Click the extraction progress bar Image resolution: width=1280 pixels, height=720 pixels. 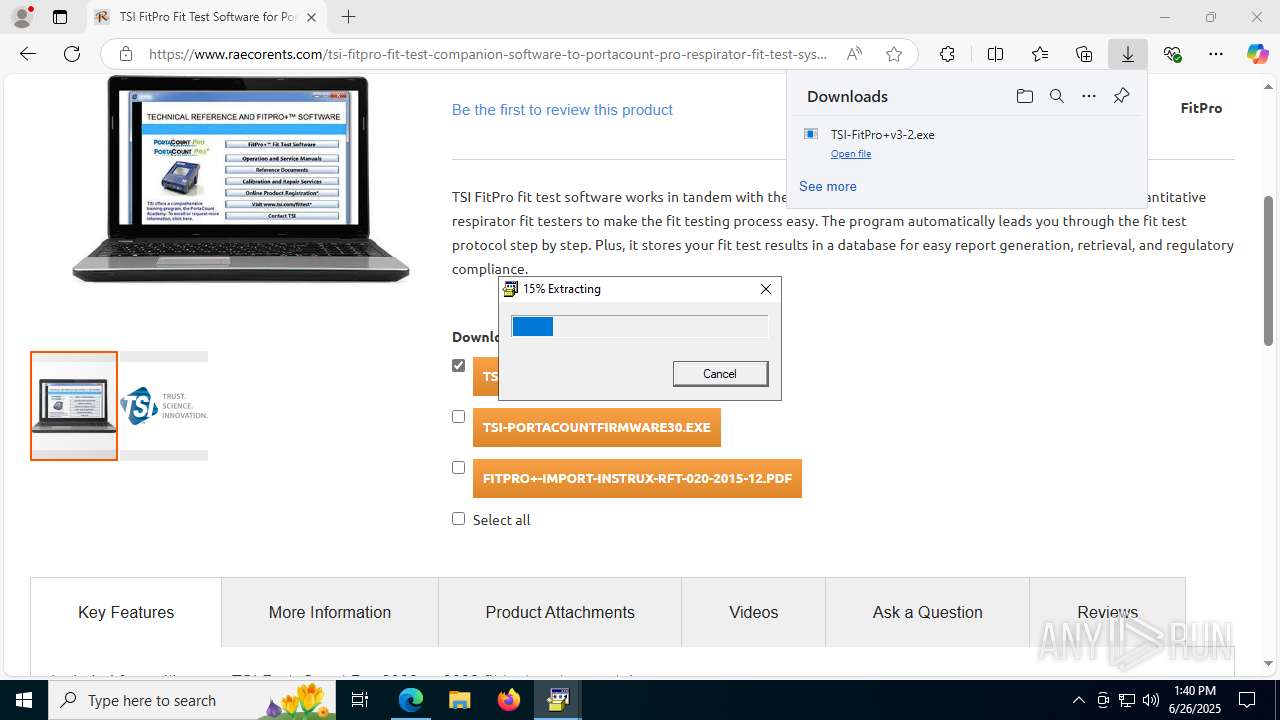pyautogui.click(x=639, y=326)
